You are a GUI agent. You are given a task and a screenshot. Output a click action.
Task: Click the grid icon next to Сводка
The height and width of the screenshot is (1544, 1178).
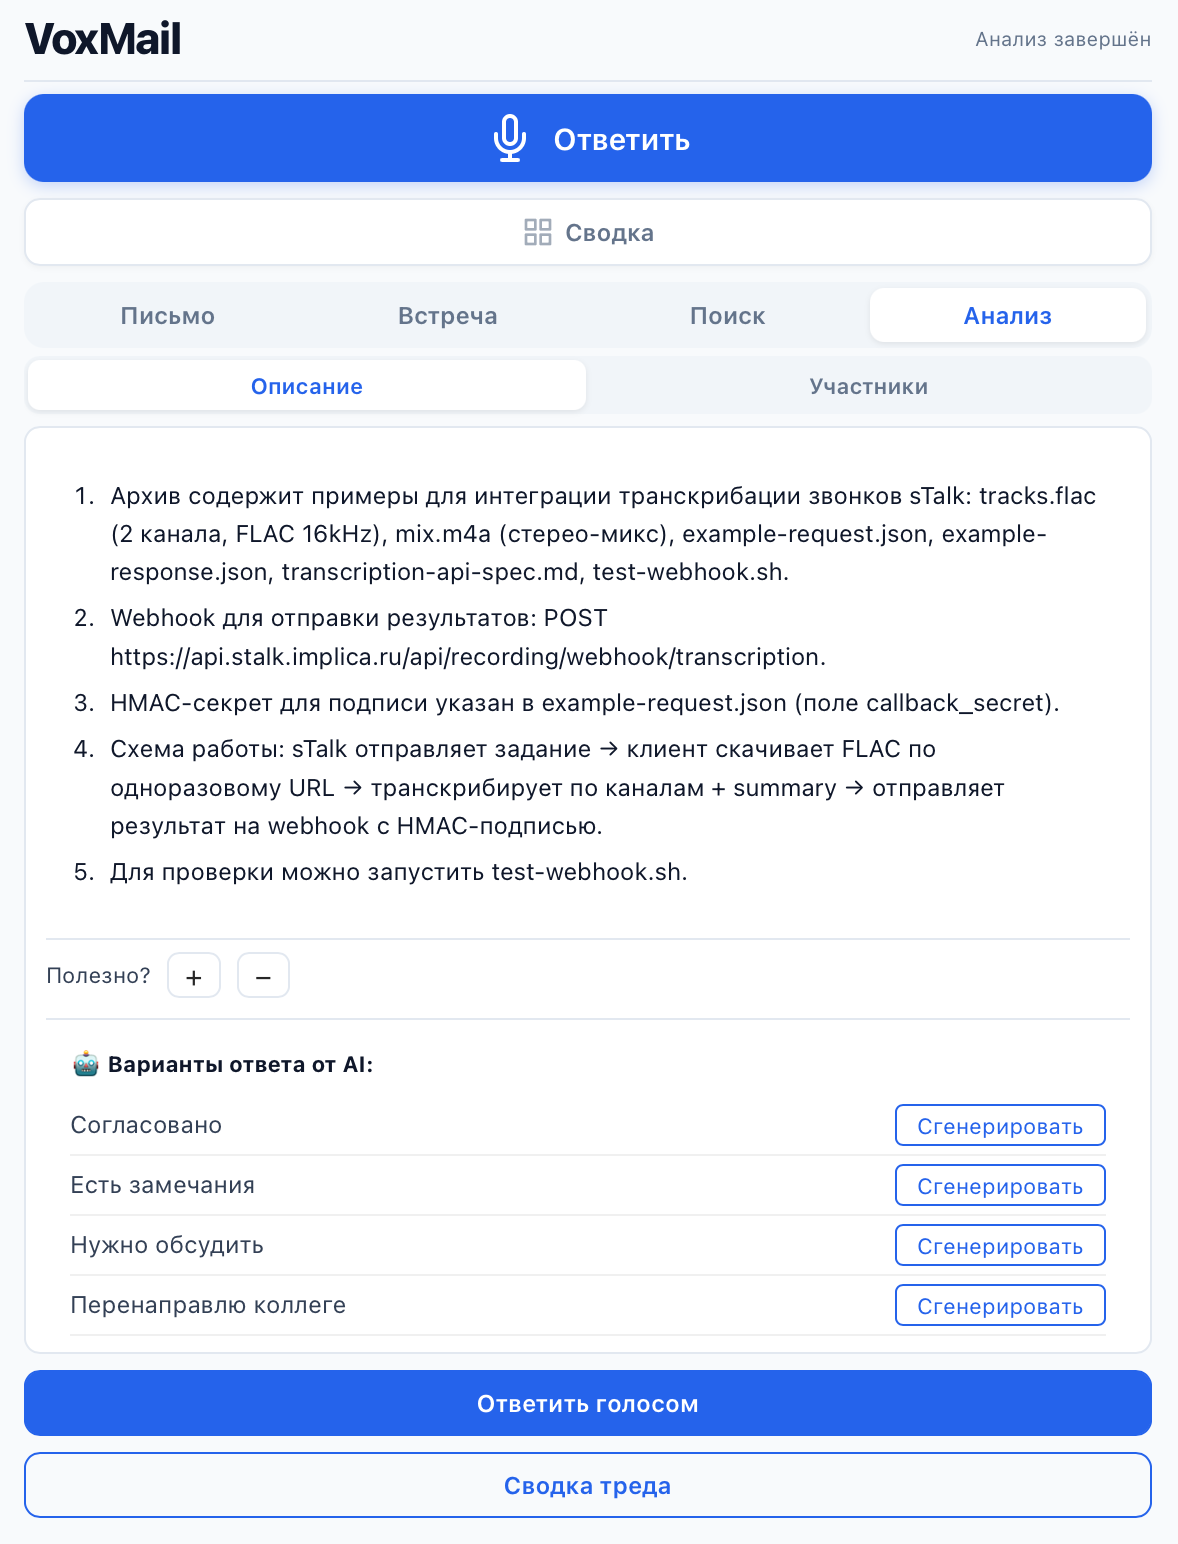point(537,232)
